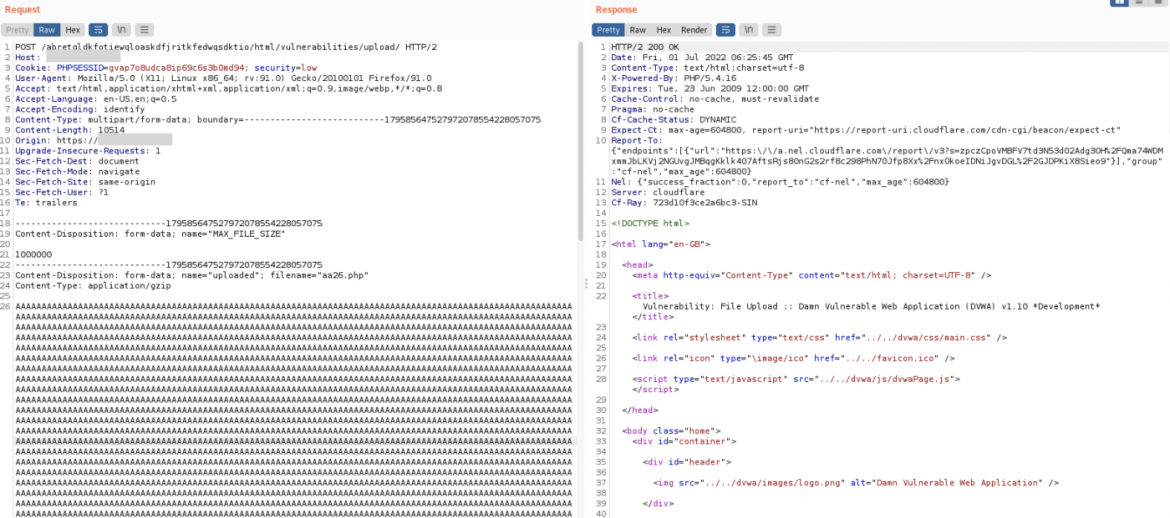Click the Accept-Encoding: identity line
Image resolution: width=1170 pixels, height=518 pixels.
pyautogui.click(x=80, y=109)
